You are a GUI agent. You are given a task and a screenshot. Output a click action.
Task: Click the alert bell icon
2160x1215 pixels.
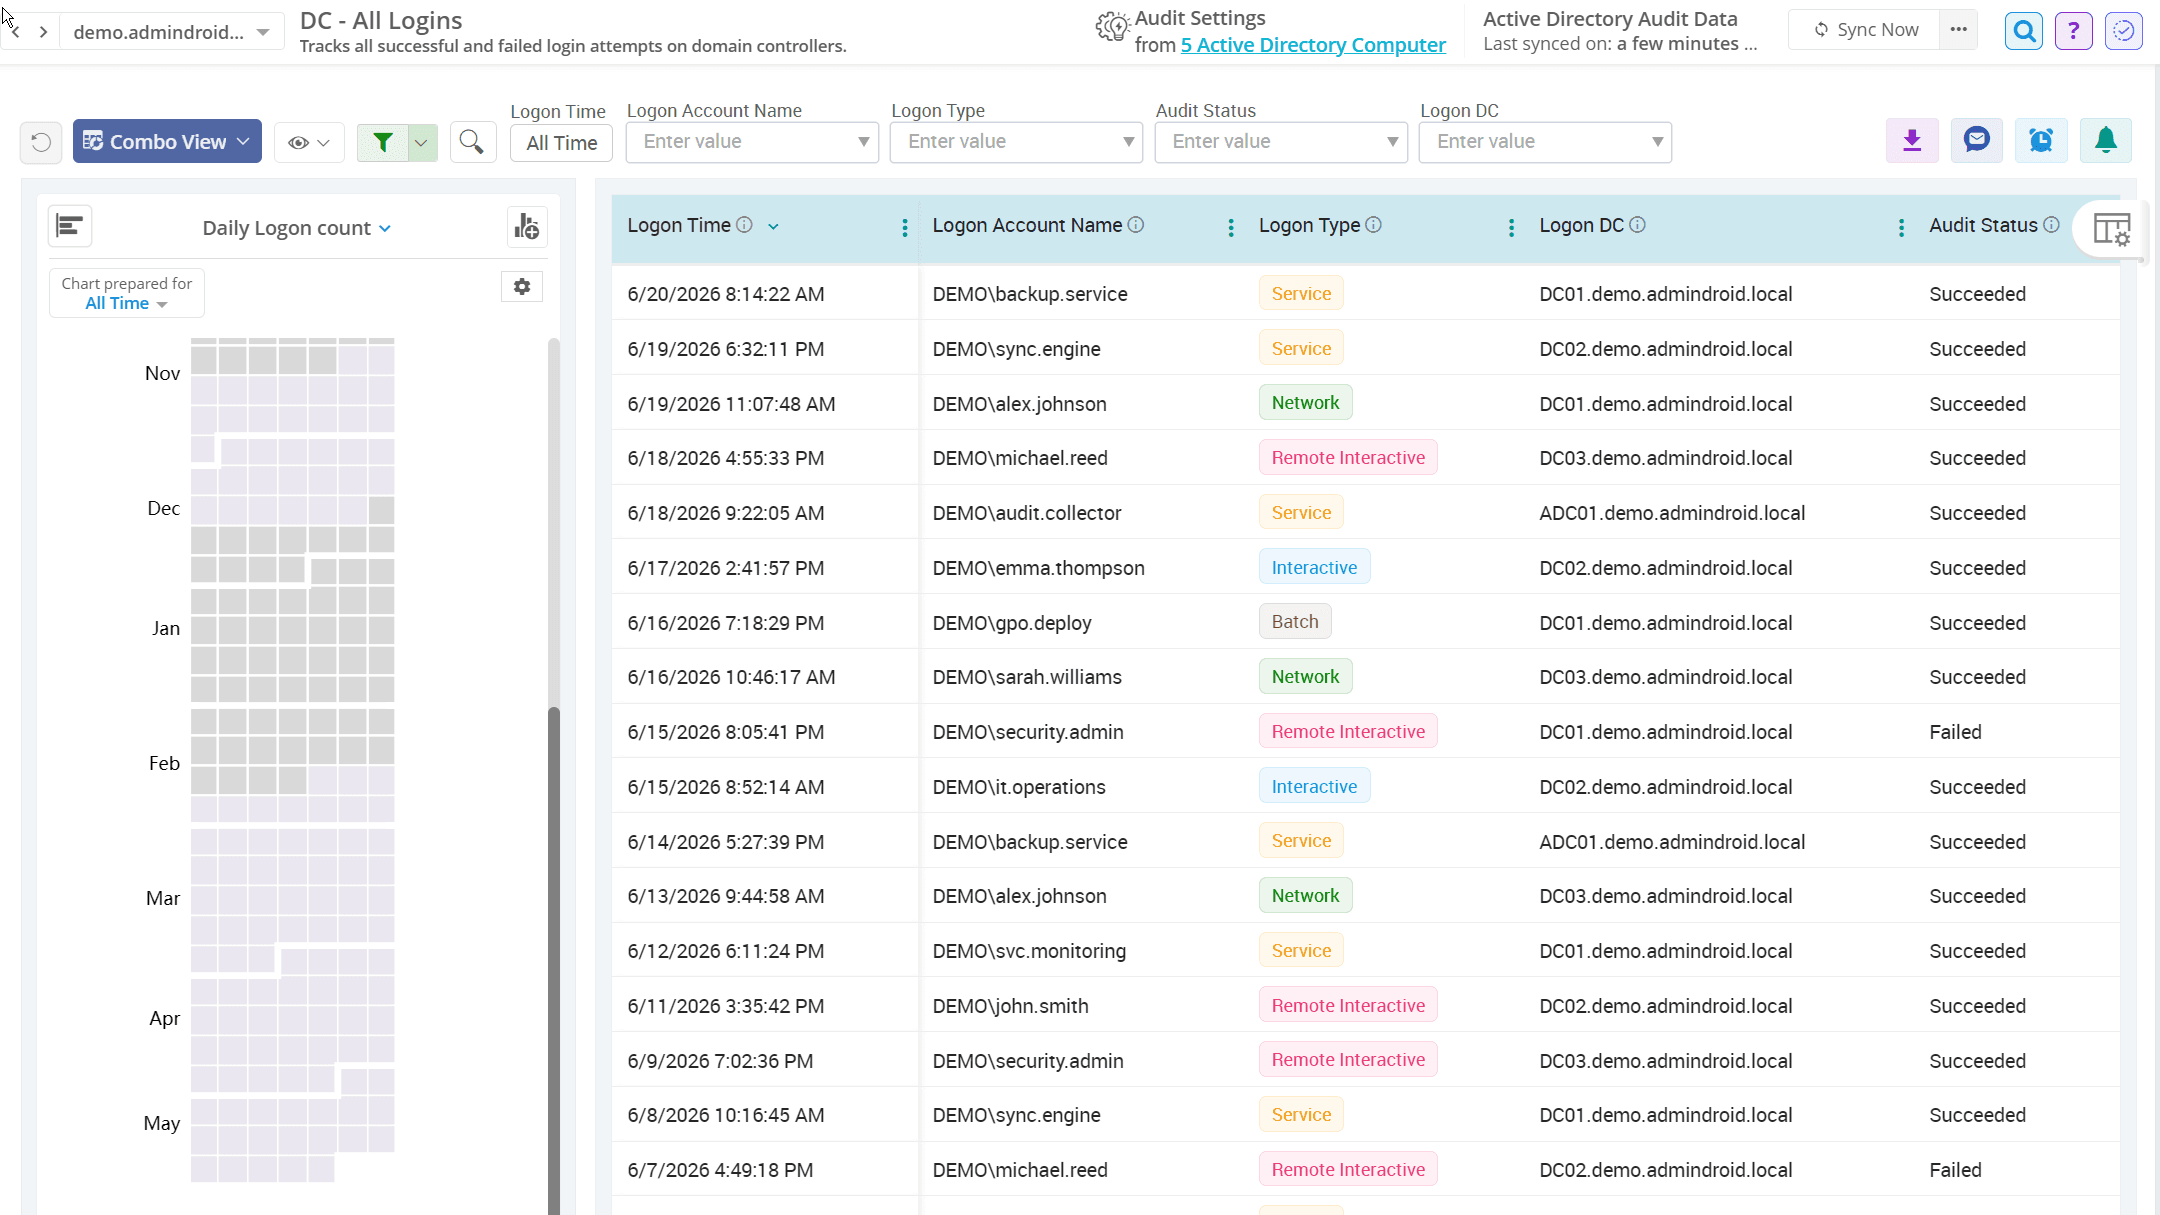tap(2106, 141)
